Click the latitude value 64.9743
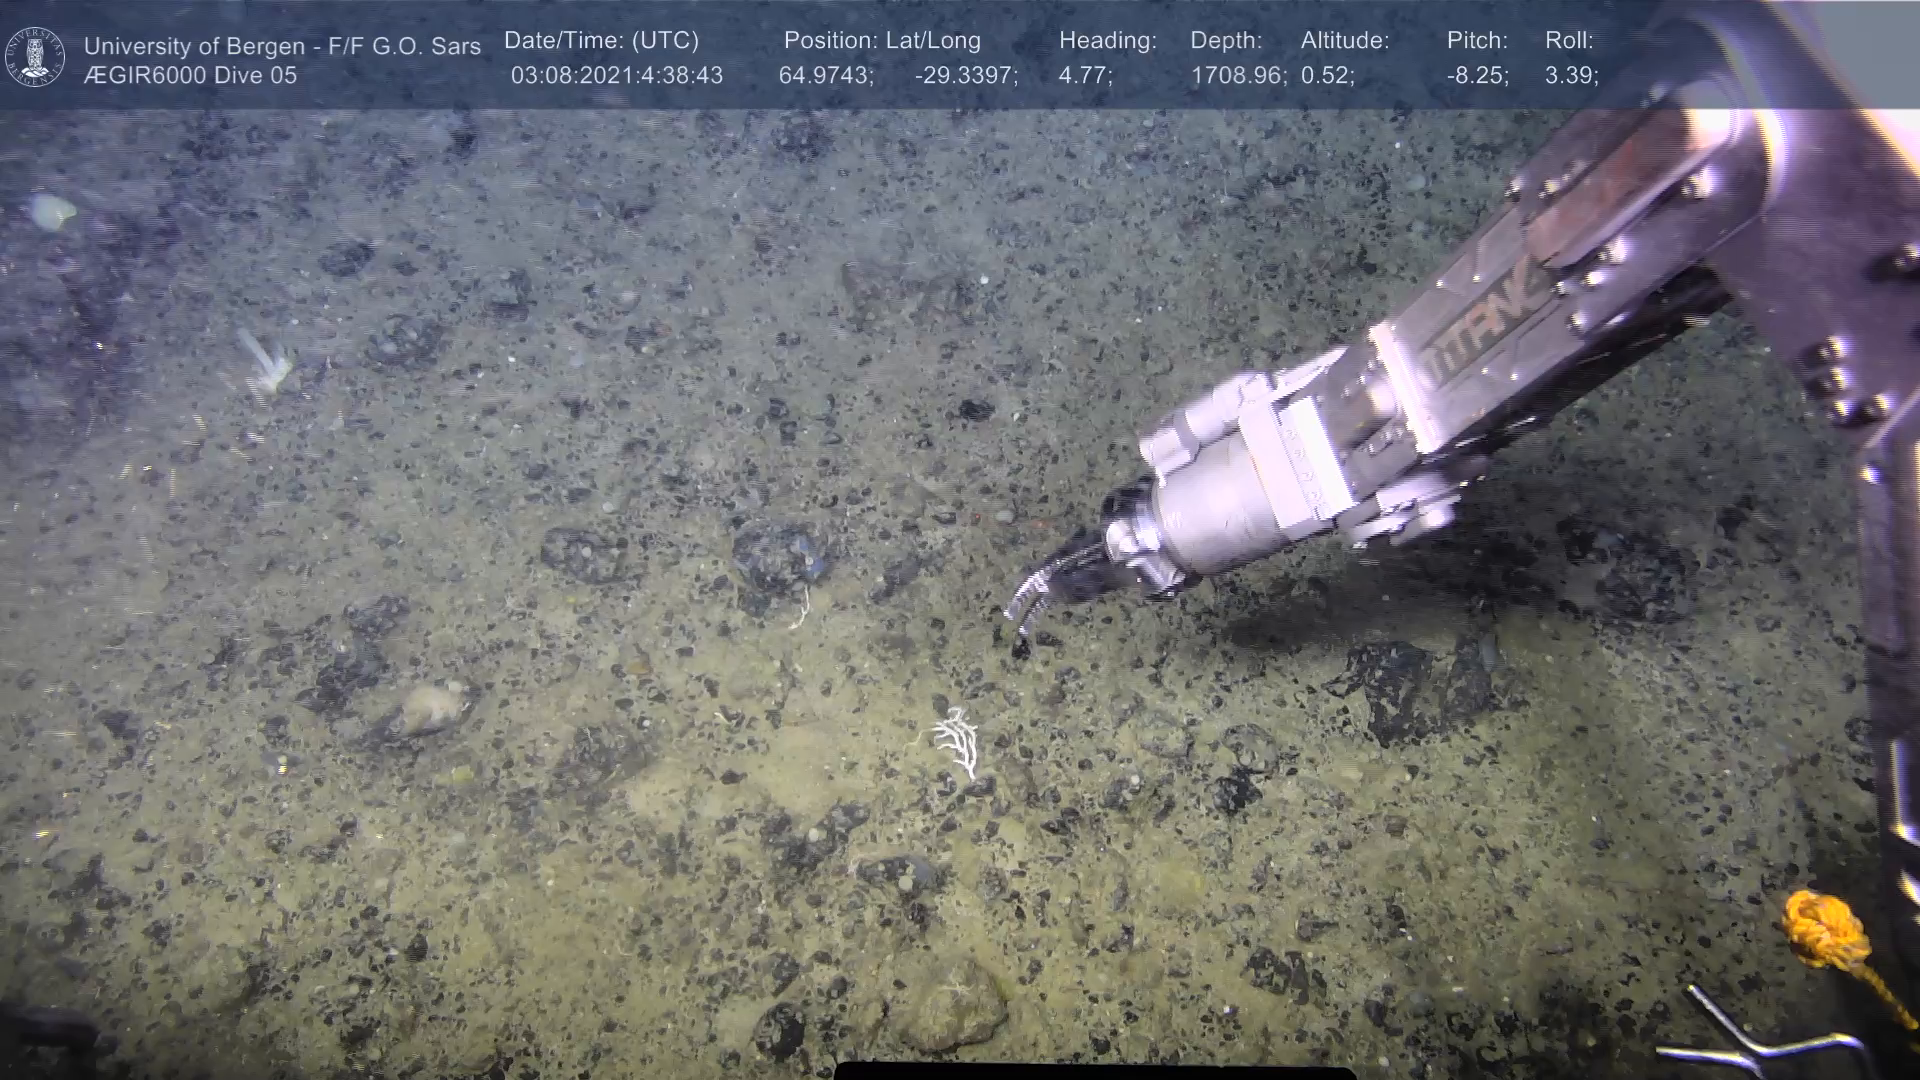Image resolution: width=1920 pixels, height=1080 pixels. coord(825,76)
